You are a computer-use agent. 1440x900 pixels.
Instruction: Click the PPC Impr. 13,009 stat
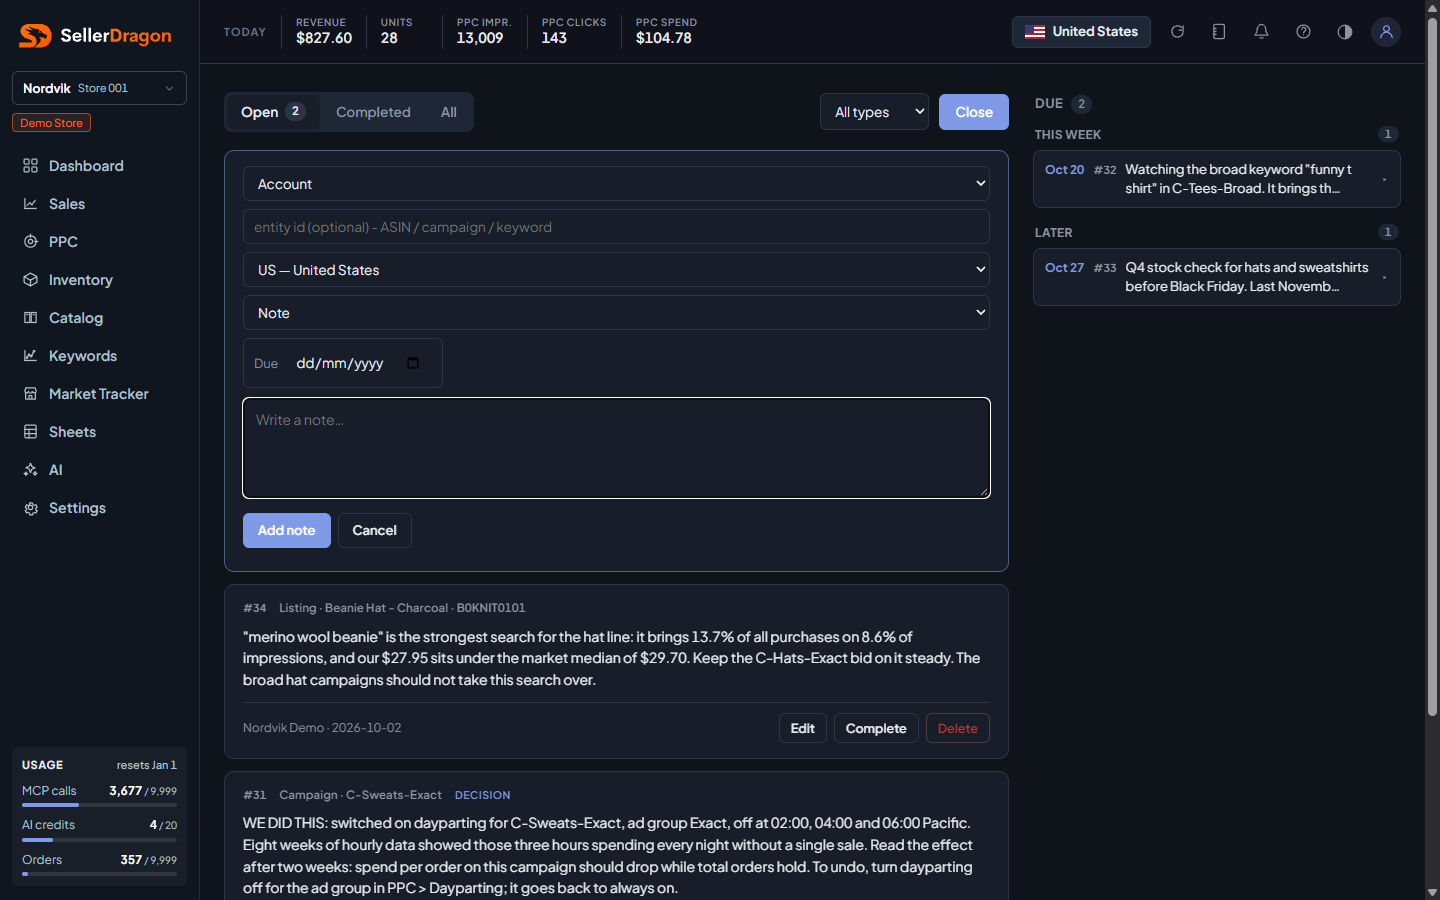pyautogui.click(x=484, y=31)
